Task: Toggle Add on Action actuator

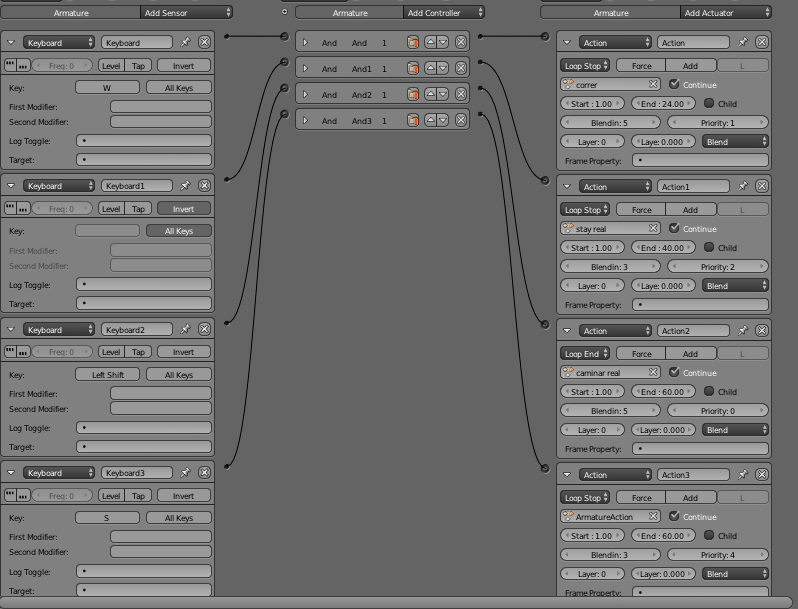Action: (x=691, y=66)
